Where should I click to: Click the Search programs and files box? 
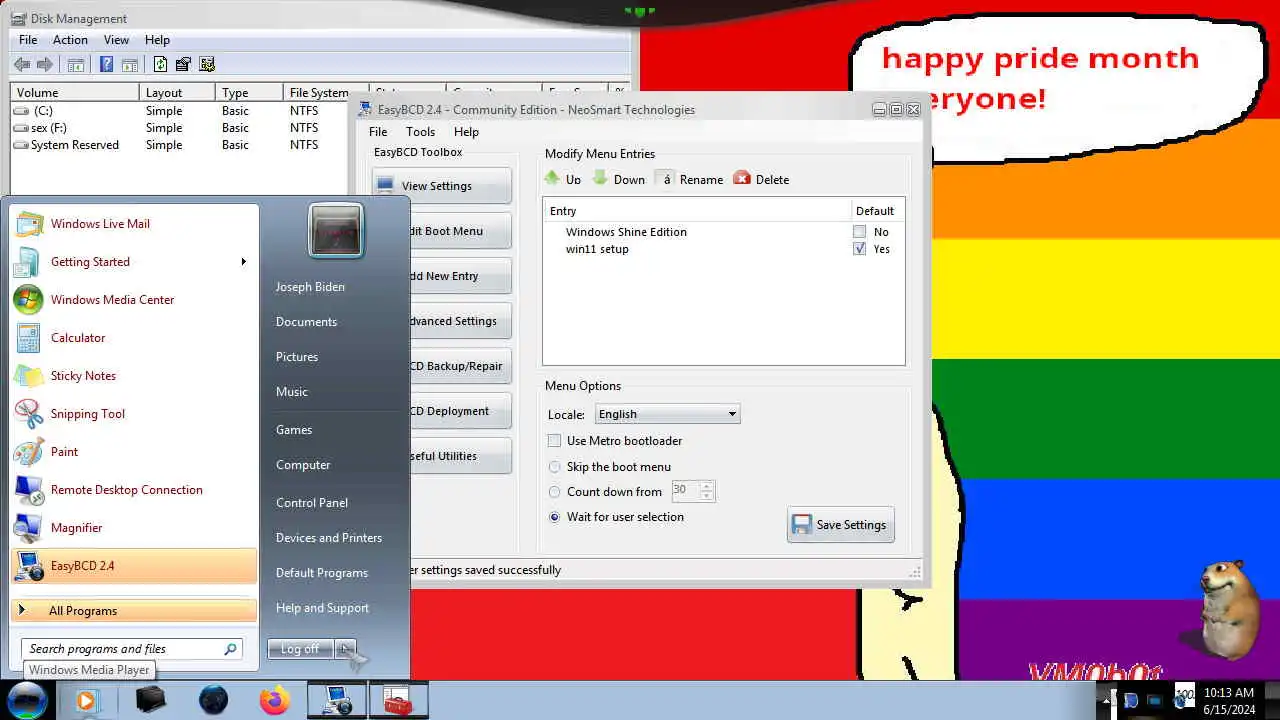point(131,649)
